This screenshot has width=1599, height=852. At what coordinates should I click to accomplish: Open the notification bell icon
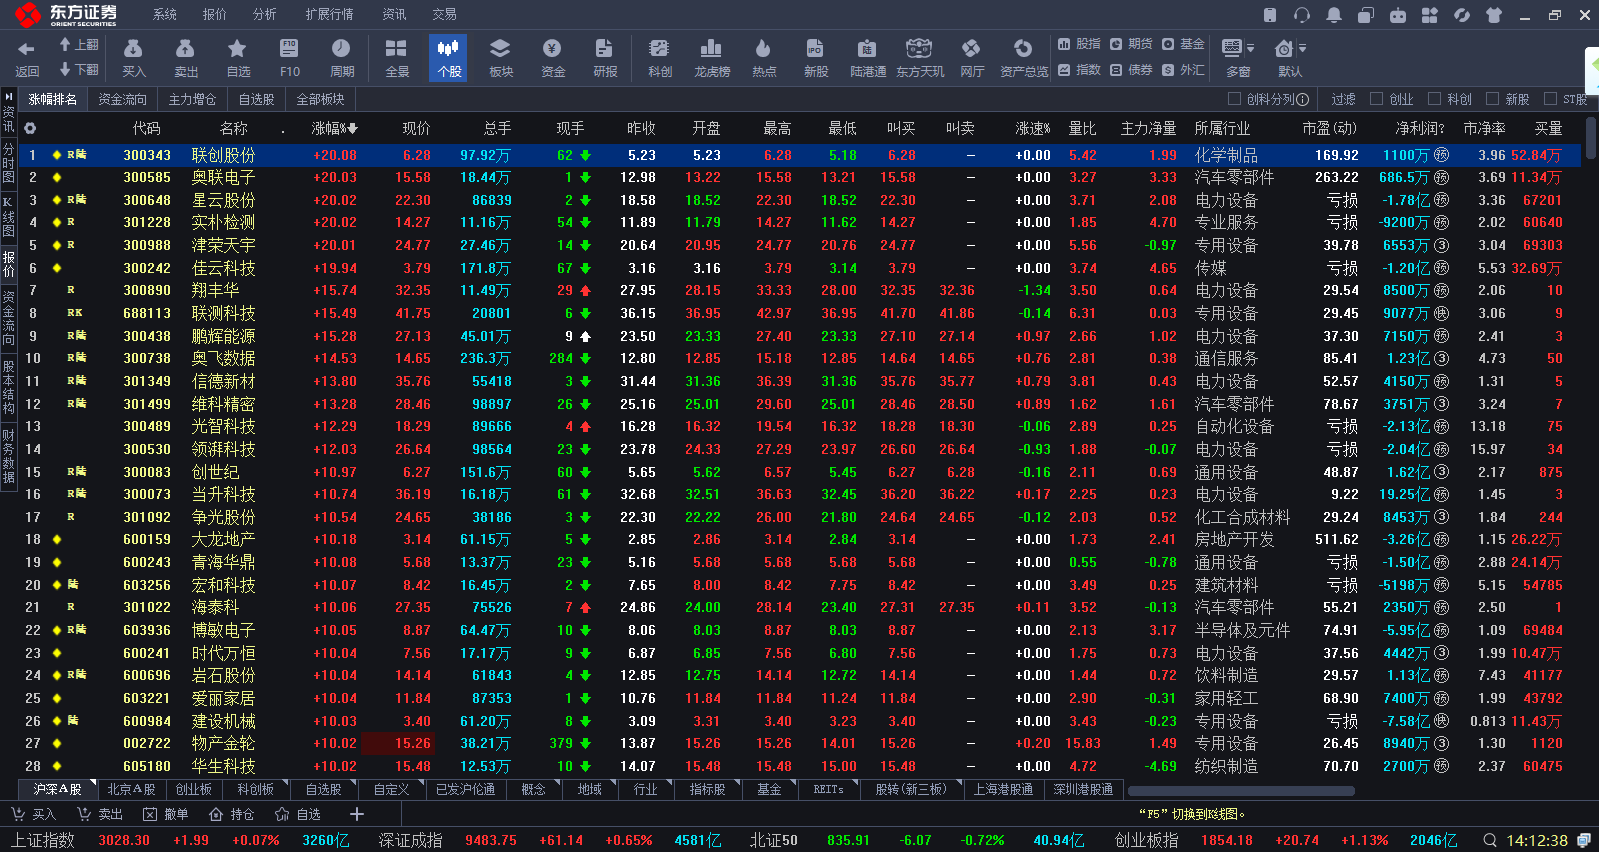coord(1334,15)
